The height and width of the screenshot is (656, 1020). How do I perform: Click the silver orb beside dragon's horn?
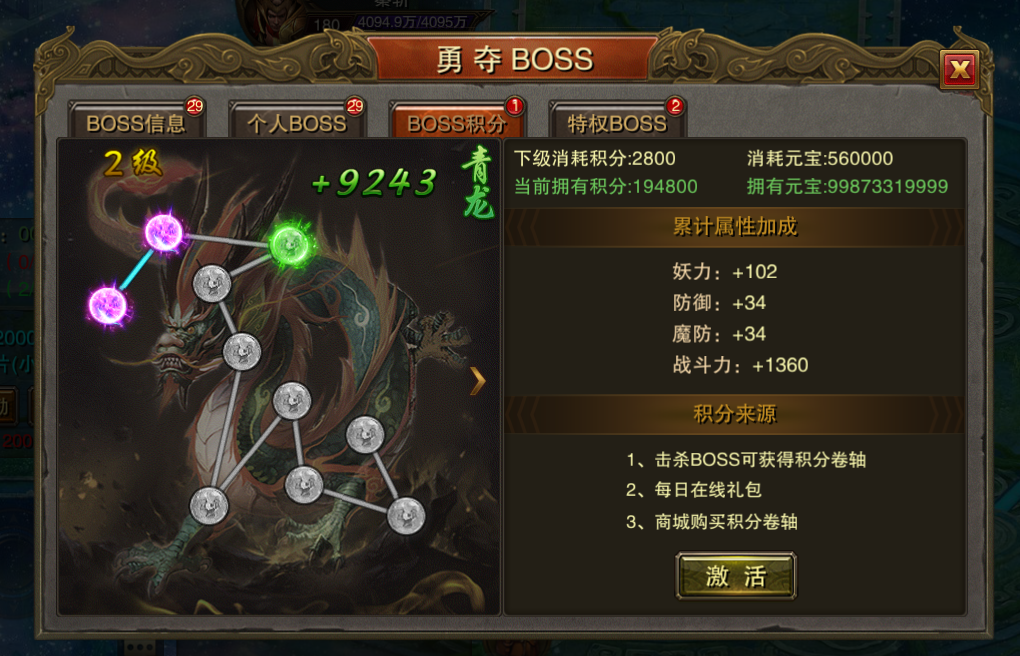click(x=212, y=283)
